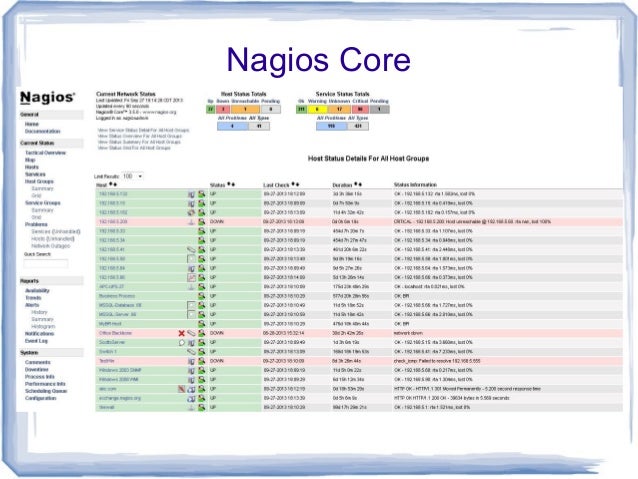Click View Service Status Detail For All Host Groups
This screenshot has height=479, width=638.
[x=144, y=130]
